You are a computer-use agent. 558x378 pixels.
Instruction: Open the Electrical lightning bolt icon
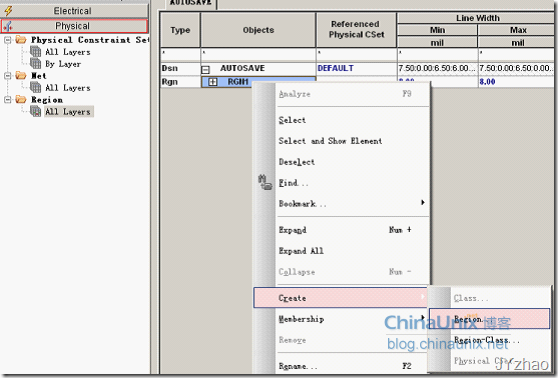click(x=9, y=11)
